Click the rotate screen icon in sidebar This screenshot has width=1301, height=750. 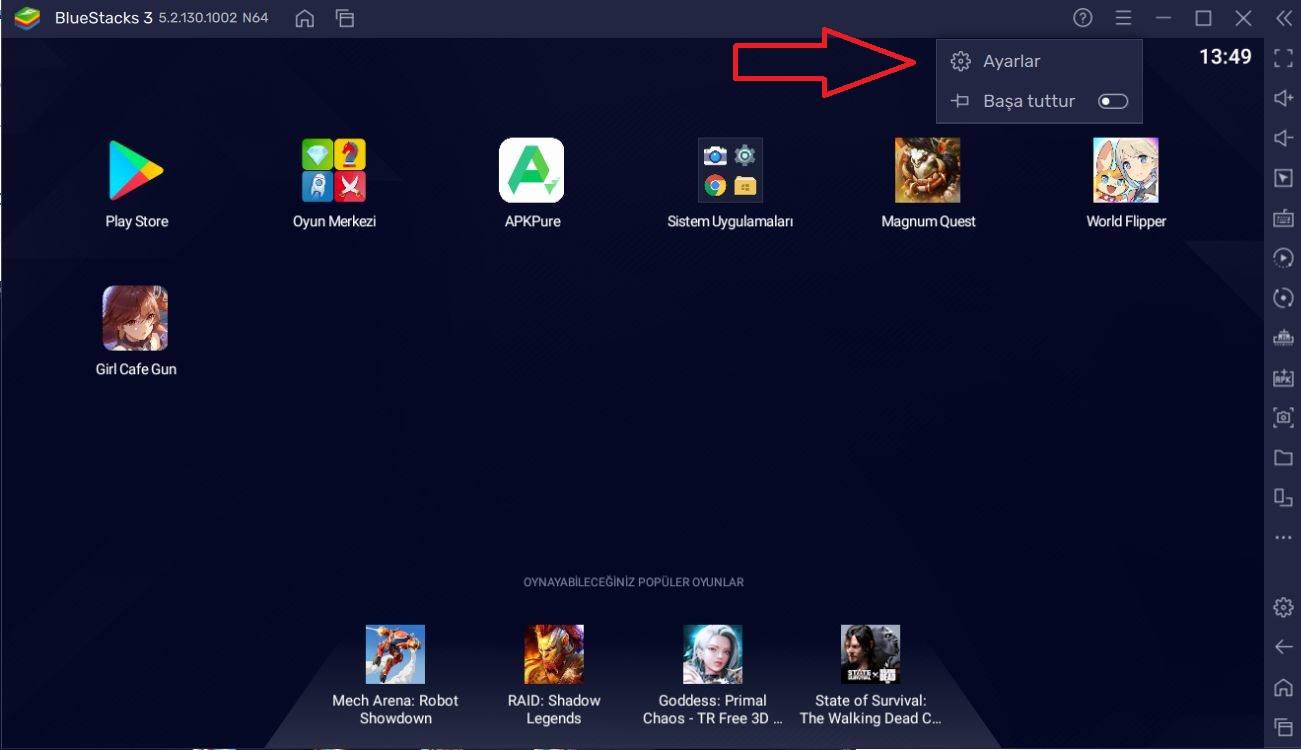[x=1283, y=498]
